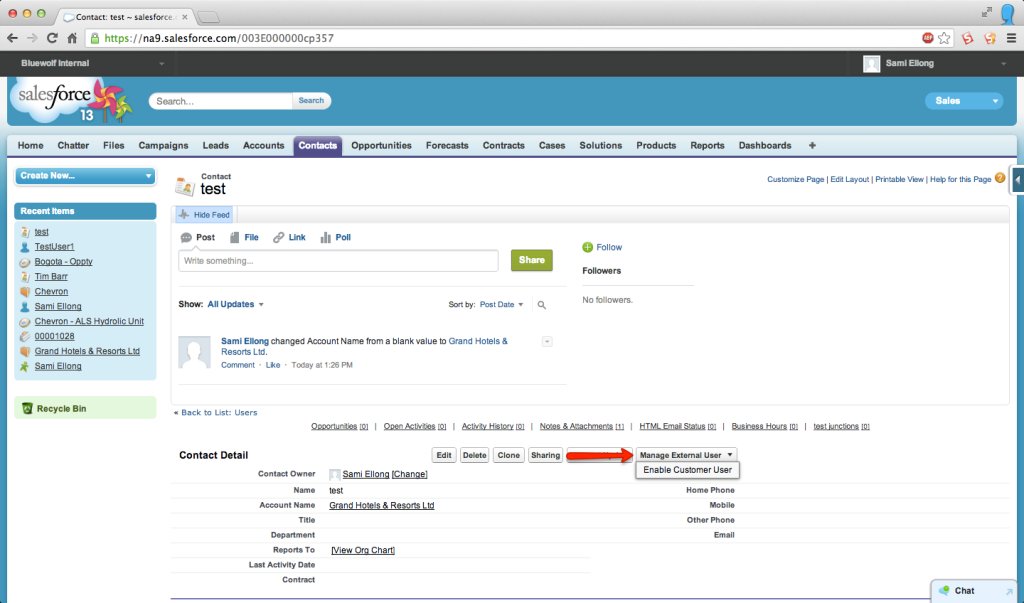This screenshot has height=603, width=1024.
Task: Click the Clone button
Action: click(509, 455)
